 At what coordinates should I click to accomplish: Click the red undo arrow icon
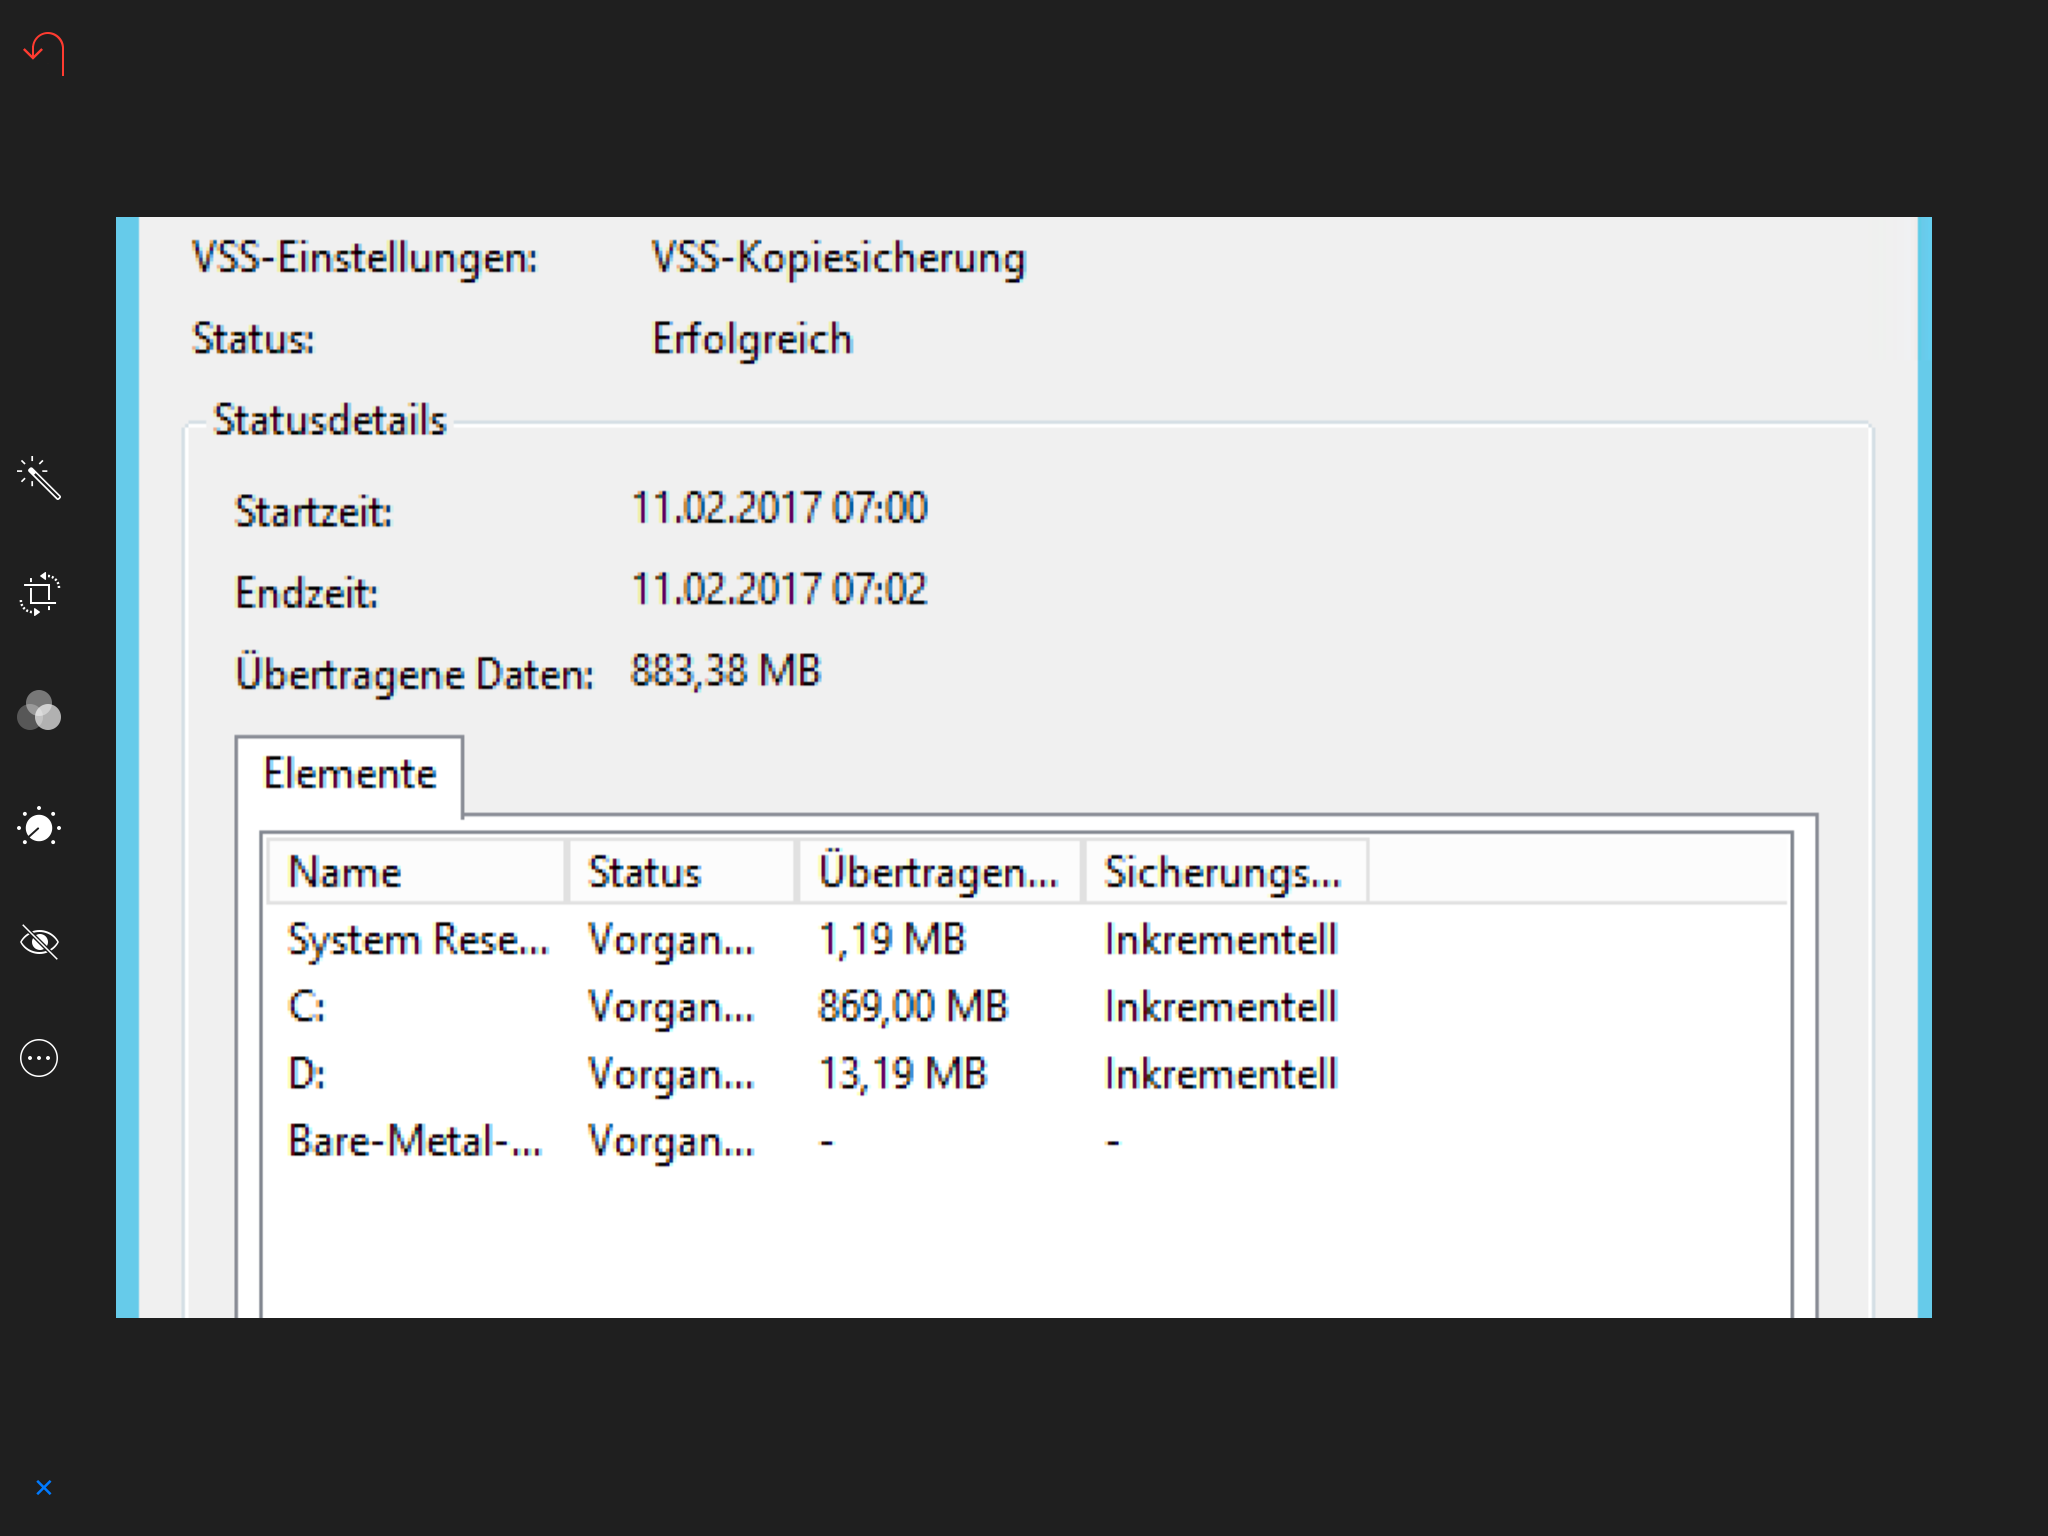(44, 53)
